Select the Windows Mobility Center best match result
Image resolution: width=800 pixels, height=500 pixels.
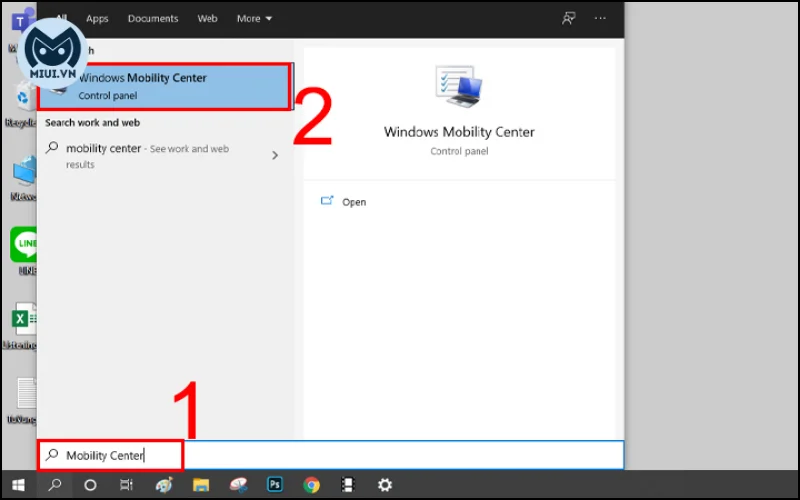click(x=165, y=86)
